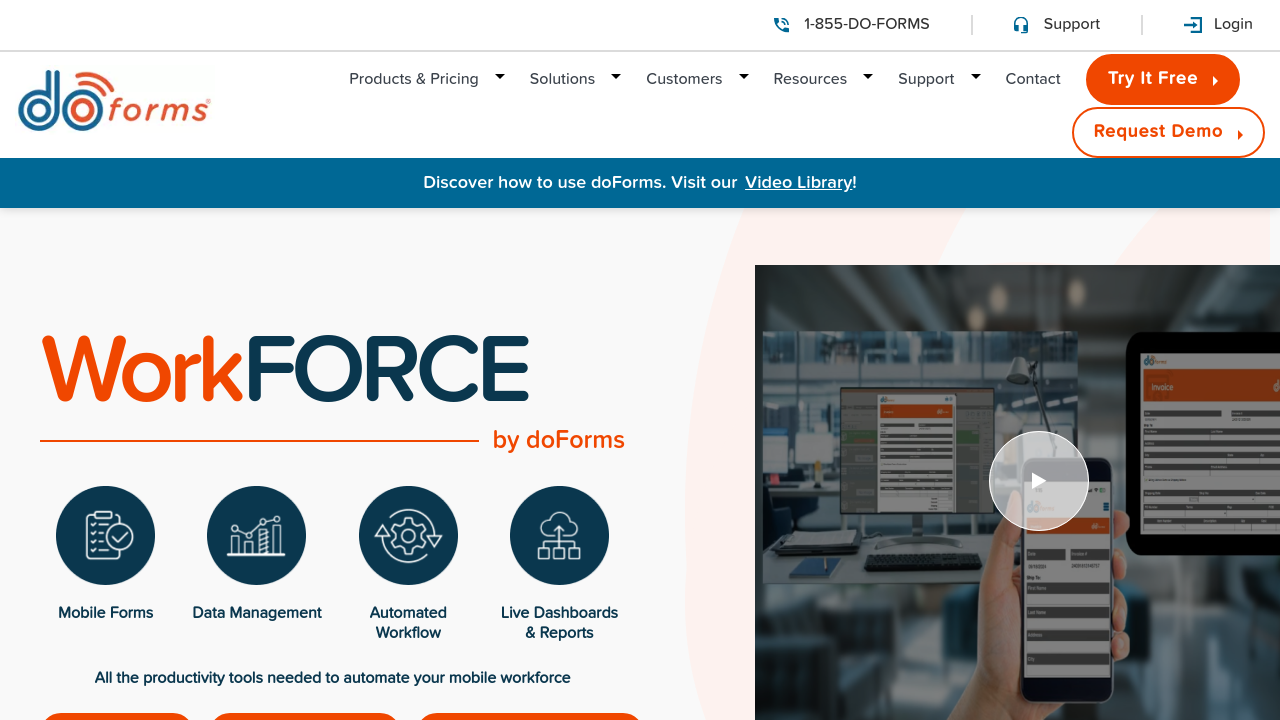1280x720 pixels.
Task: Follow the Video Library link
Action: (798, 182)
